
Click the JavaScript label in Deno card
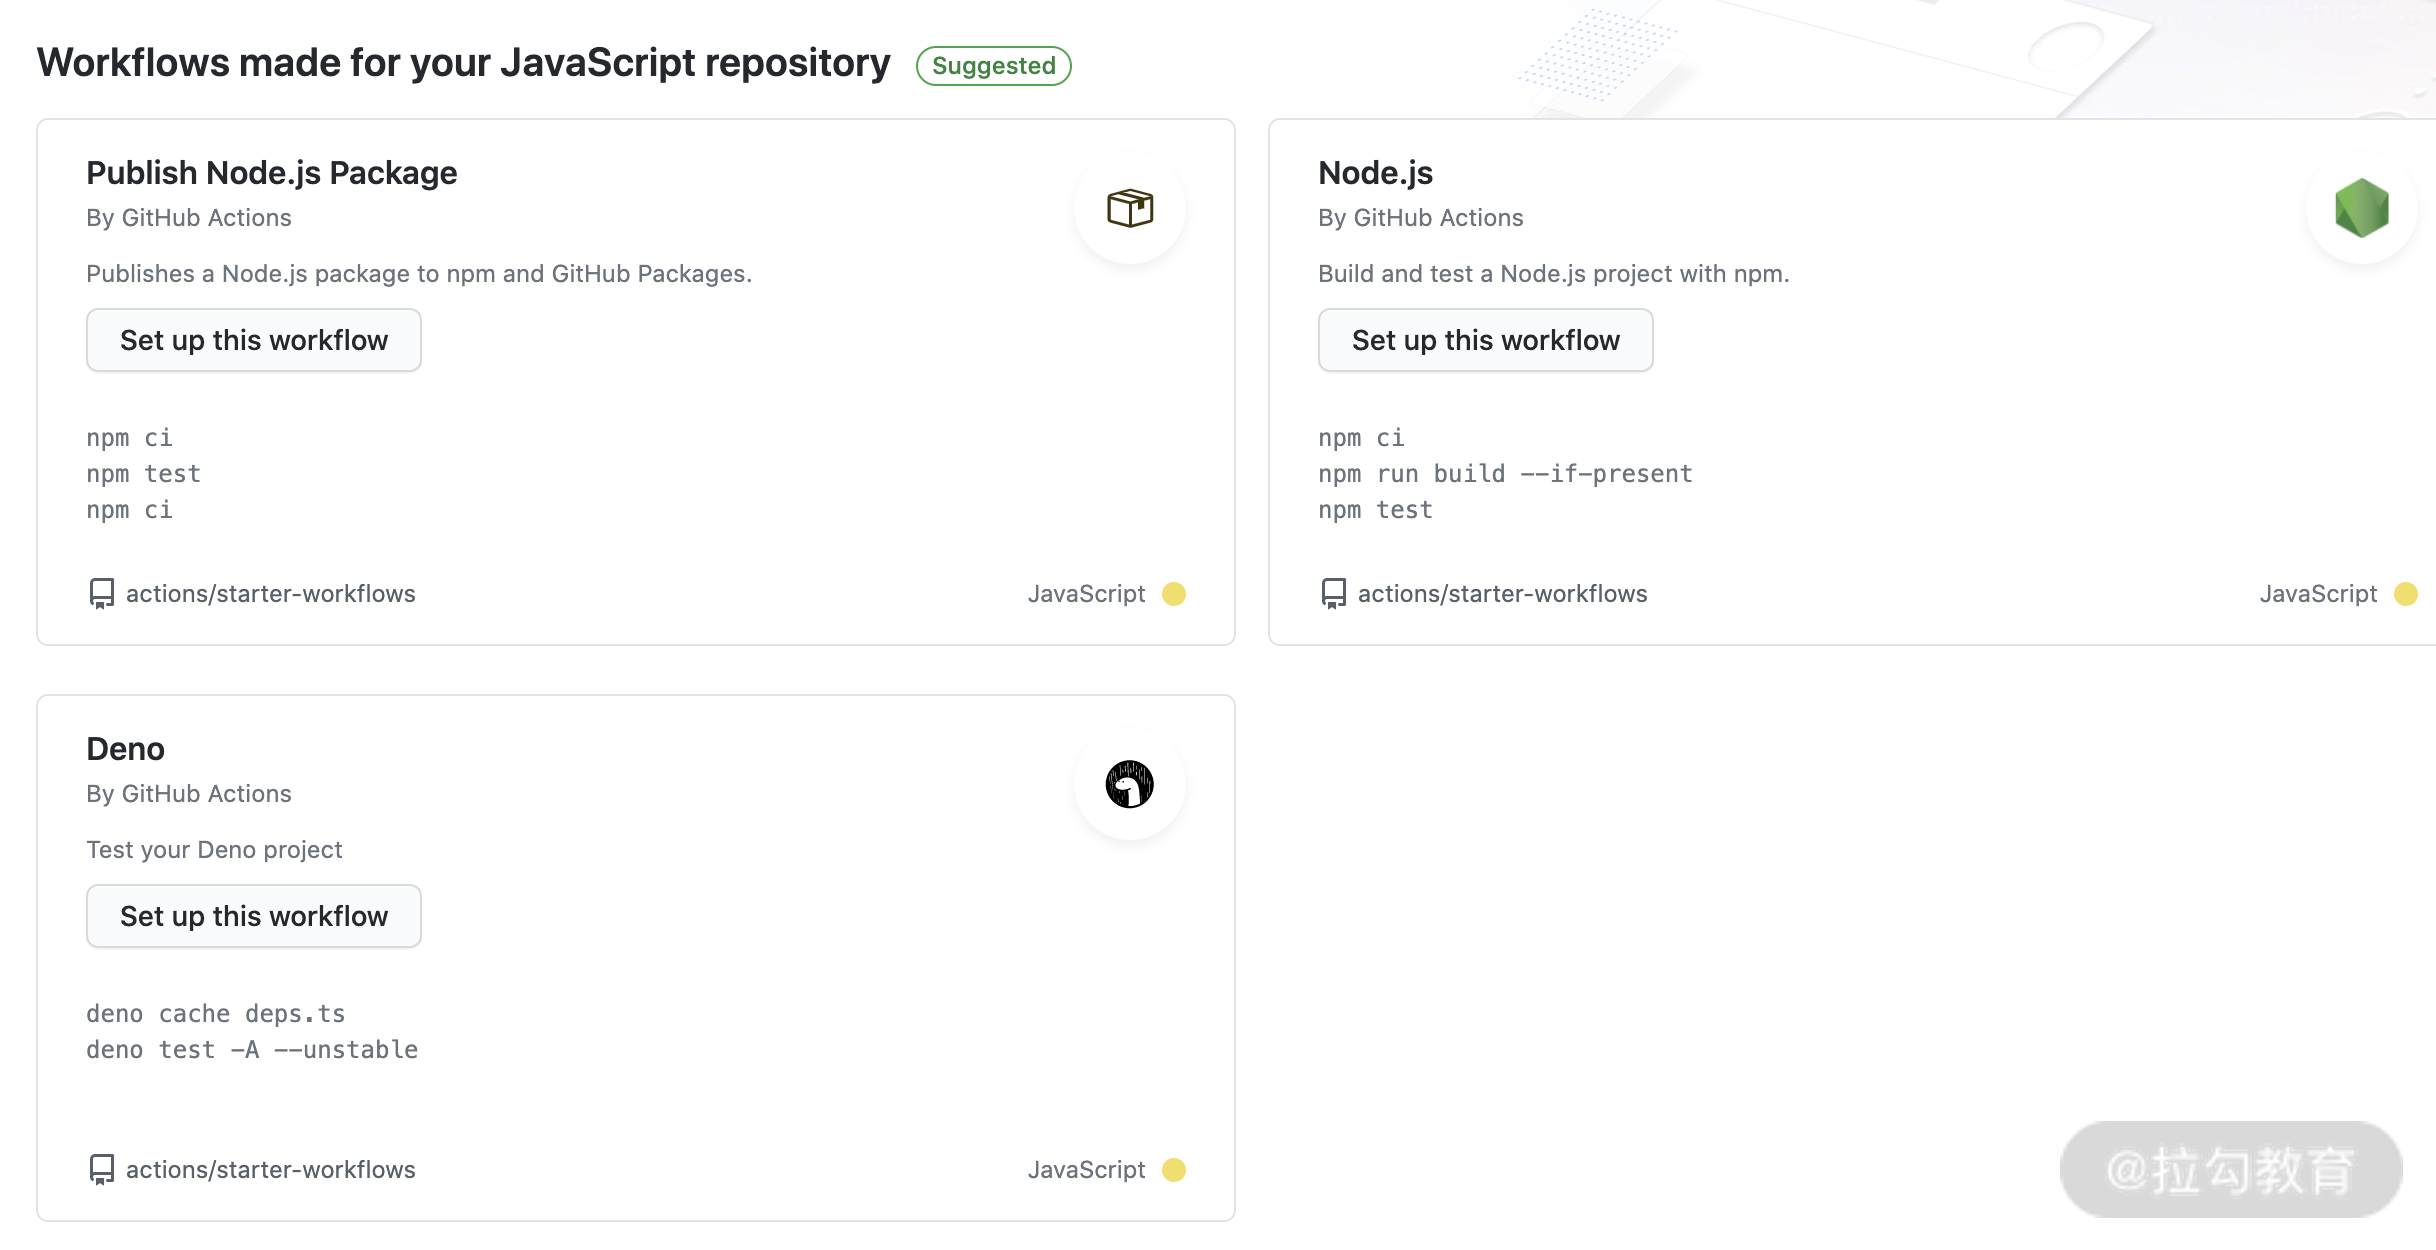(1086, 1170)
